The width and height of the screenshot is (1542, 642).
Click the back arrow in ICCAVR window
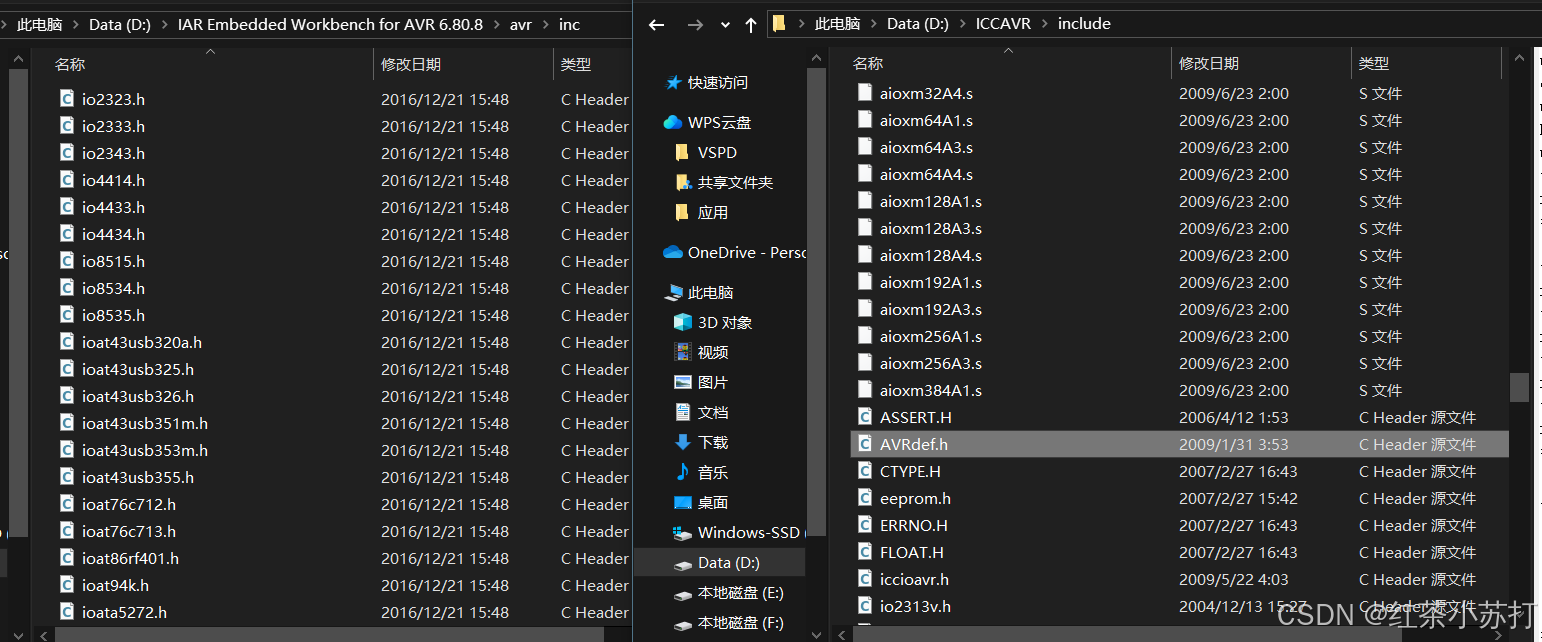point(657,25)
